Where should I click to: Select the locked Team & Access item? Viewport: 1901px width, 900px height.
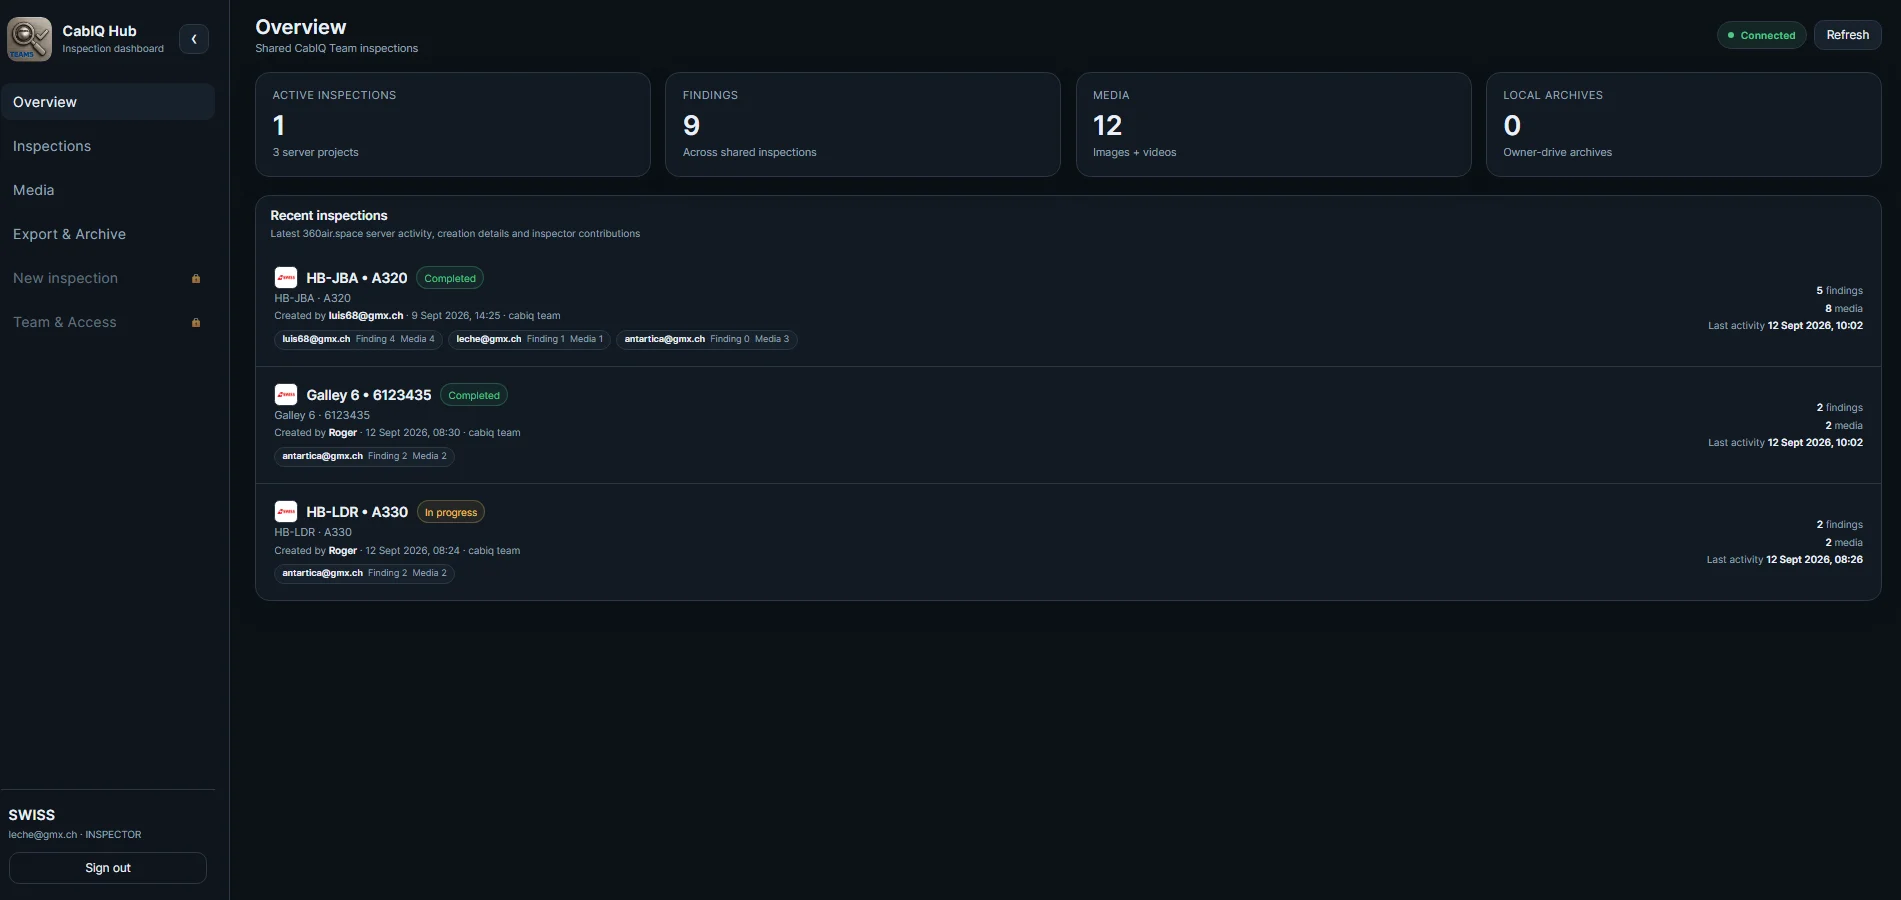click(x=108, y=322)
